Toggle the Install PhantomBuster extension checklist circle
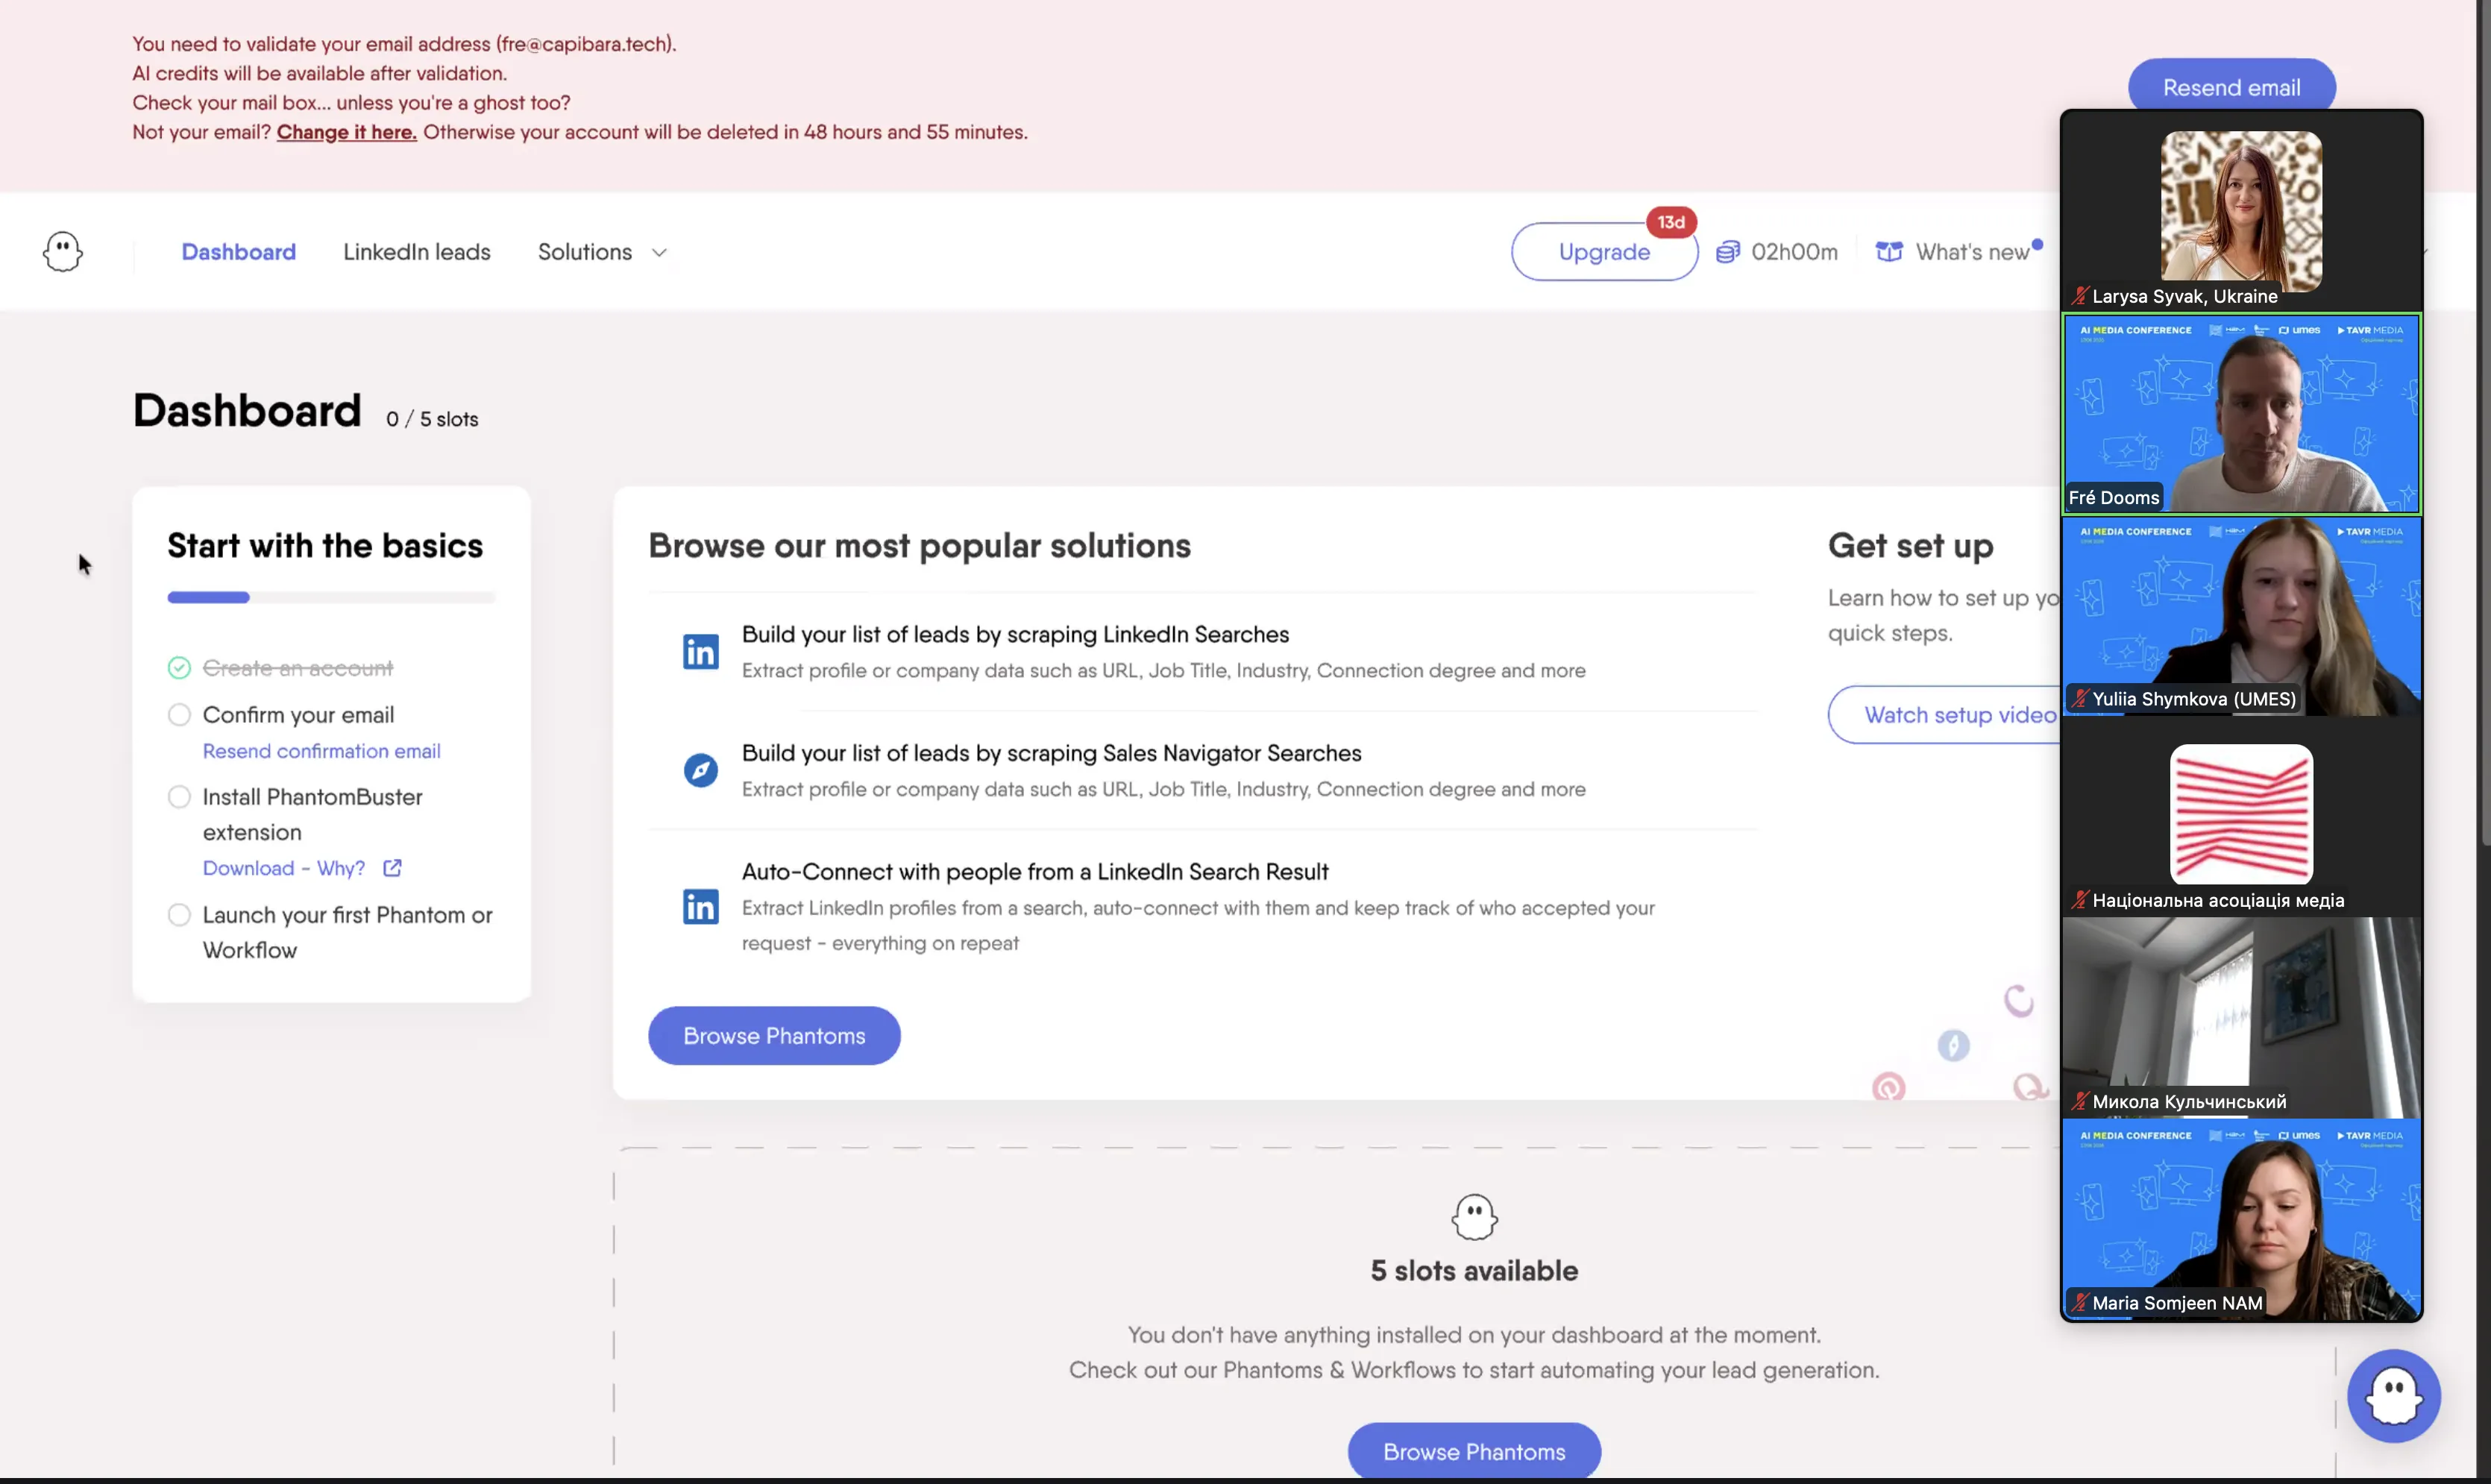The width and height of the screenshot is (2491, 1484). click(x=179, y=797)
